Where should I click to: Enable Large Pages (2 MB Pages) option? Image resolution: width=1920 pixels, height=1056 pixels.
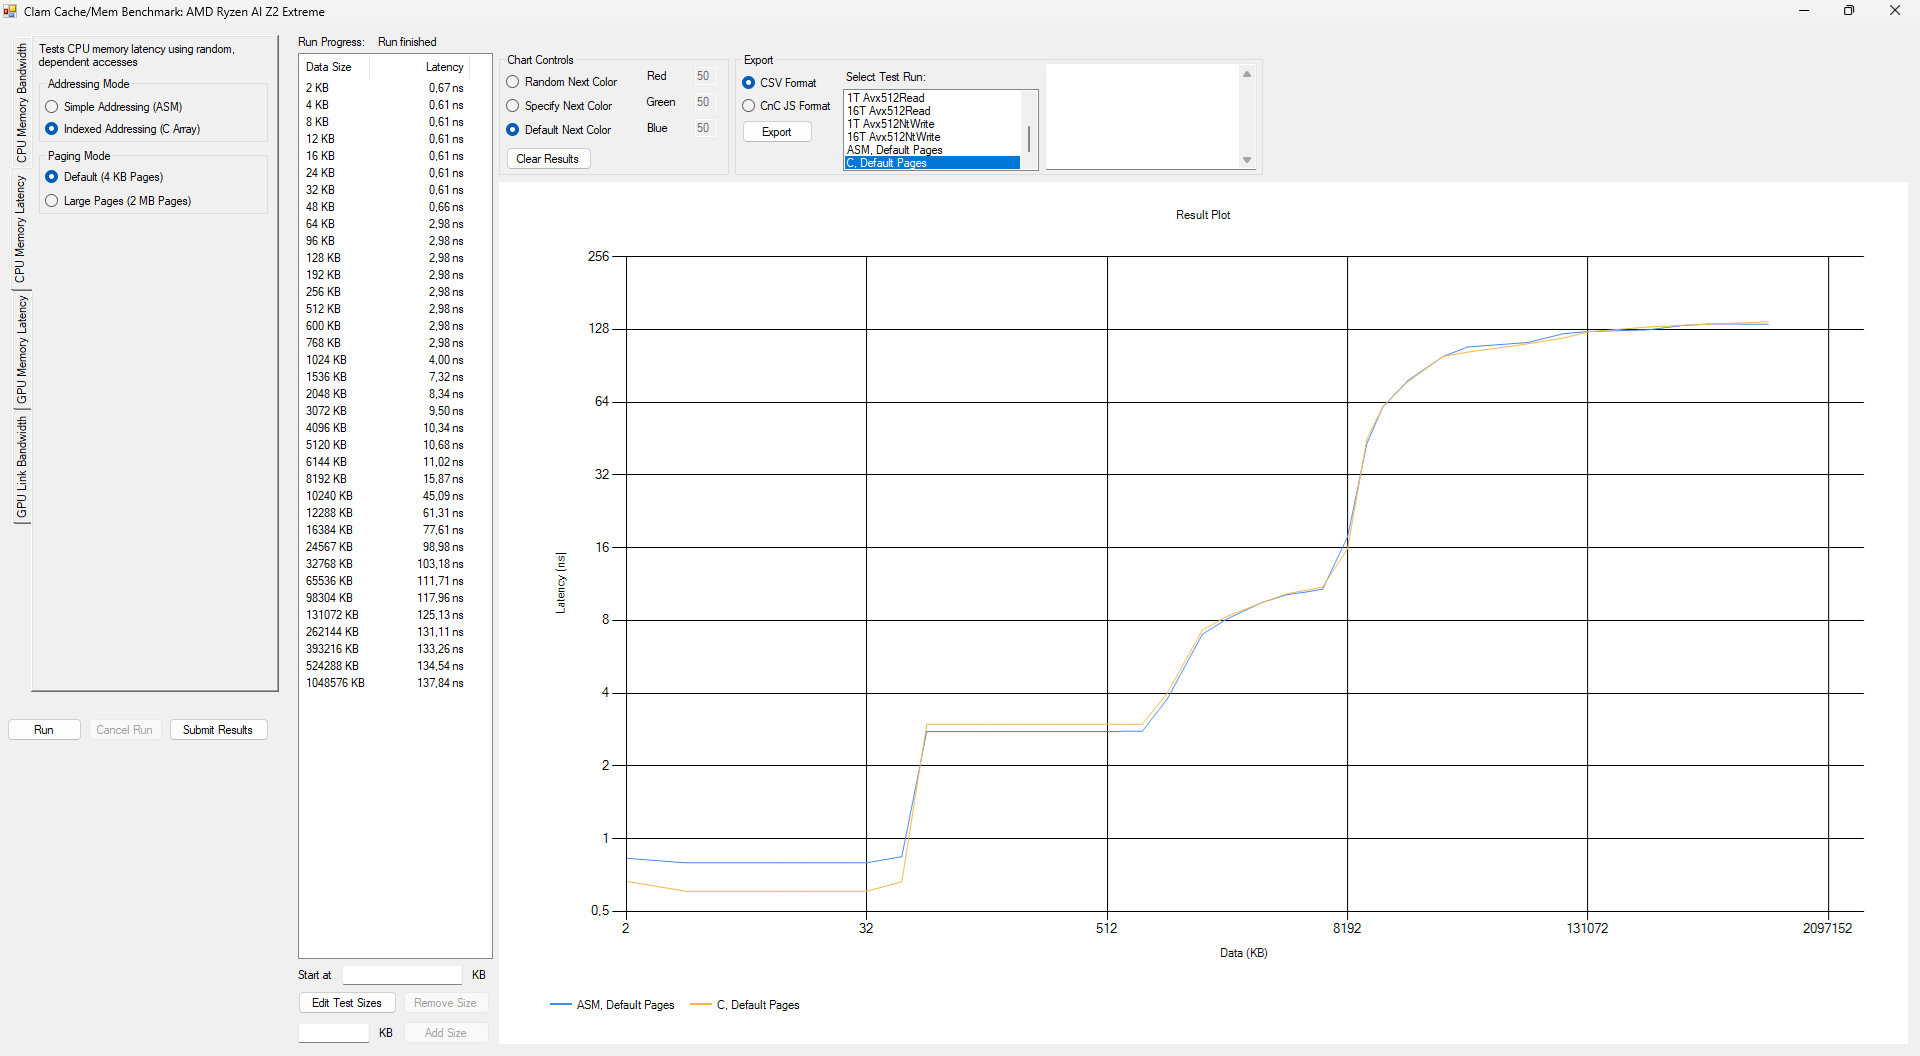[x=52, y=201]
